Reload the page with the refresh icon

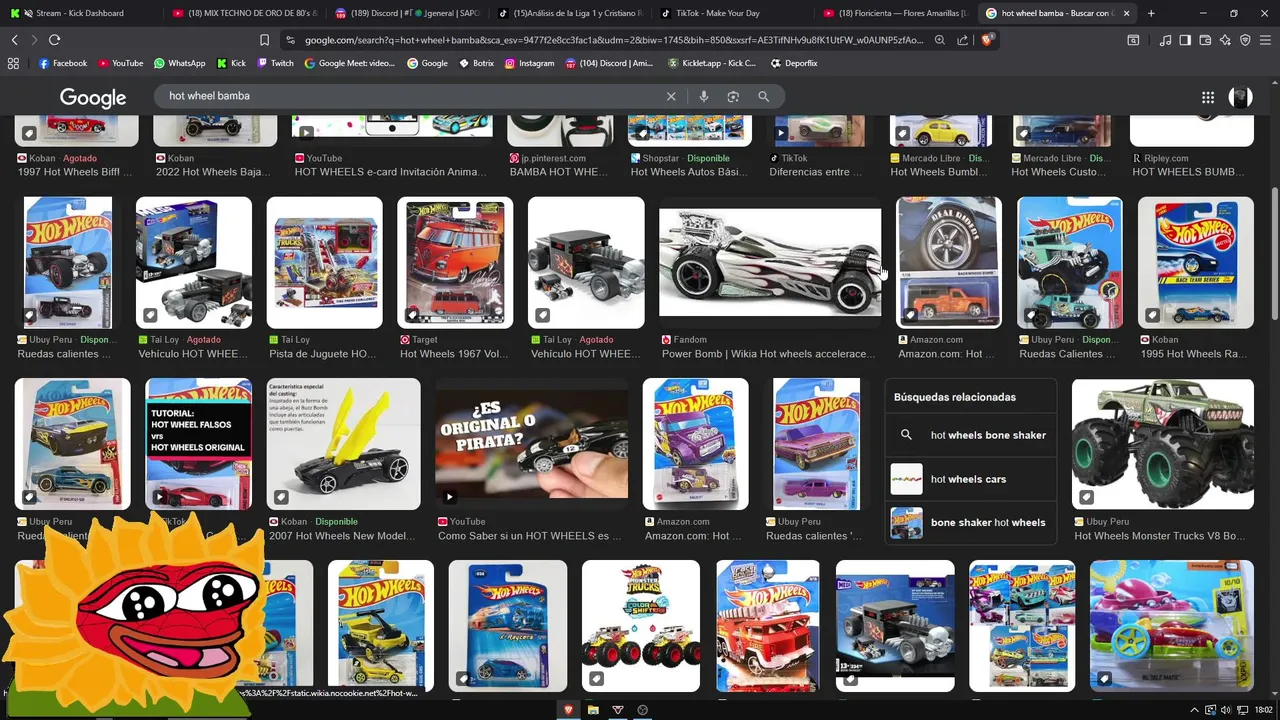point(54,40)
